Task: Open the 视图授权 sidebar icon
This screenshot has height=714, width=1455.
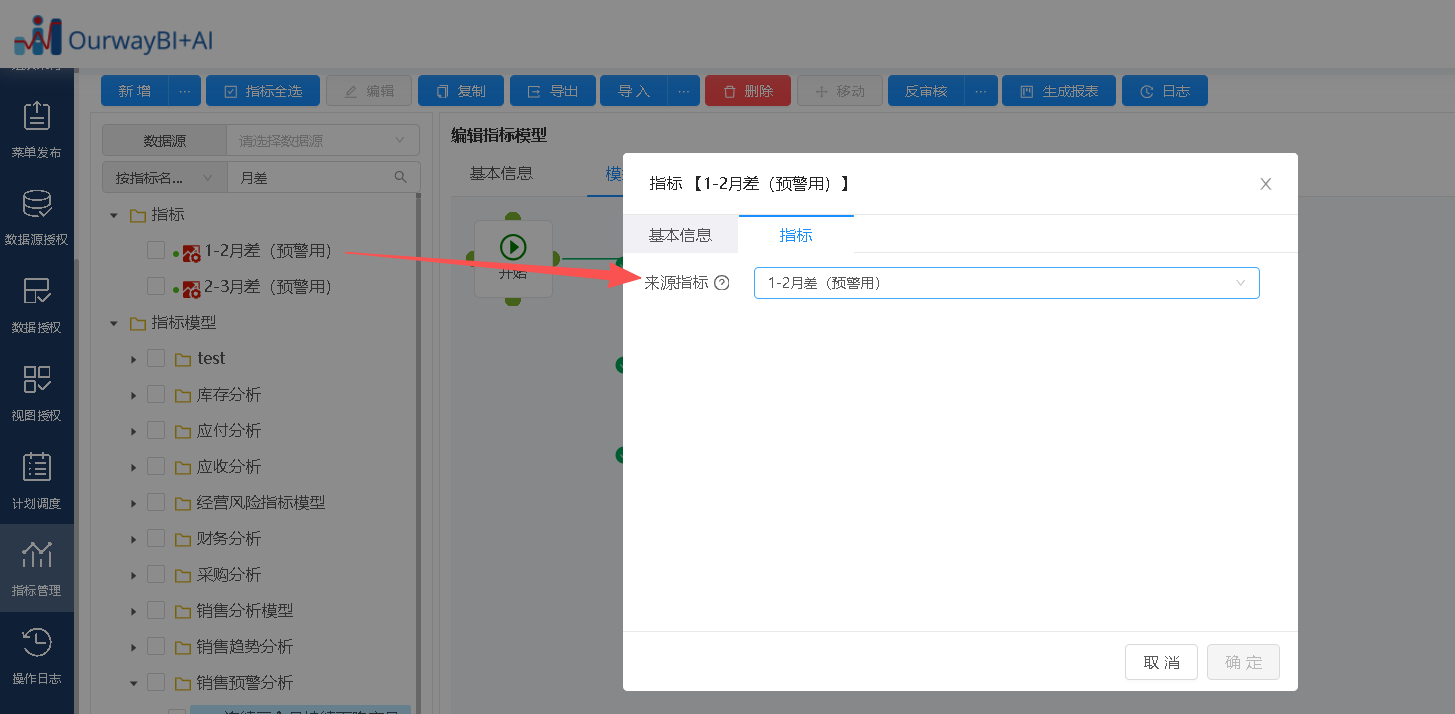Action: coord(37,380)
